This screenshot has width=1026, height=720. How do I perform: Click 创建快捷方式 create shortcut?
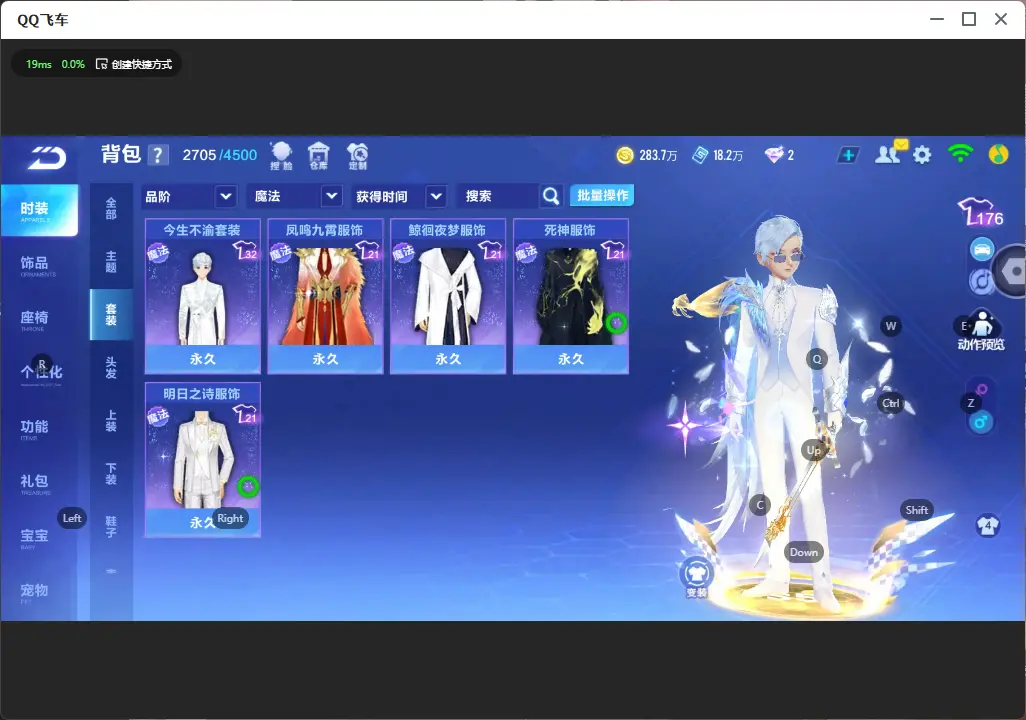click(134, 64)
